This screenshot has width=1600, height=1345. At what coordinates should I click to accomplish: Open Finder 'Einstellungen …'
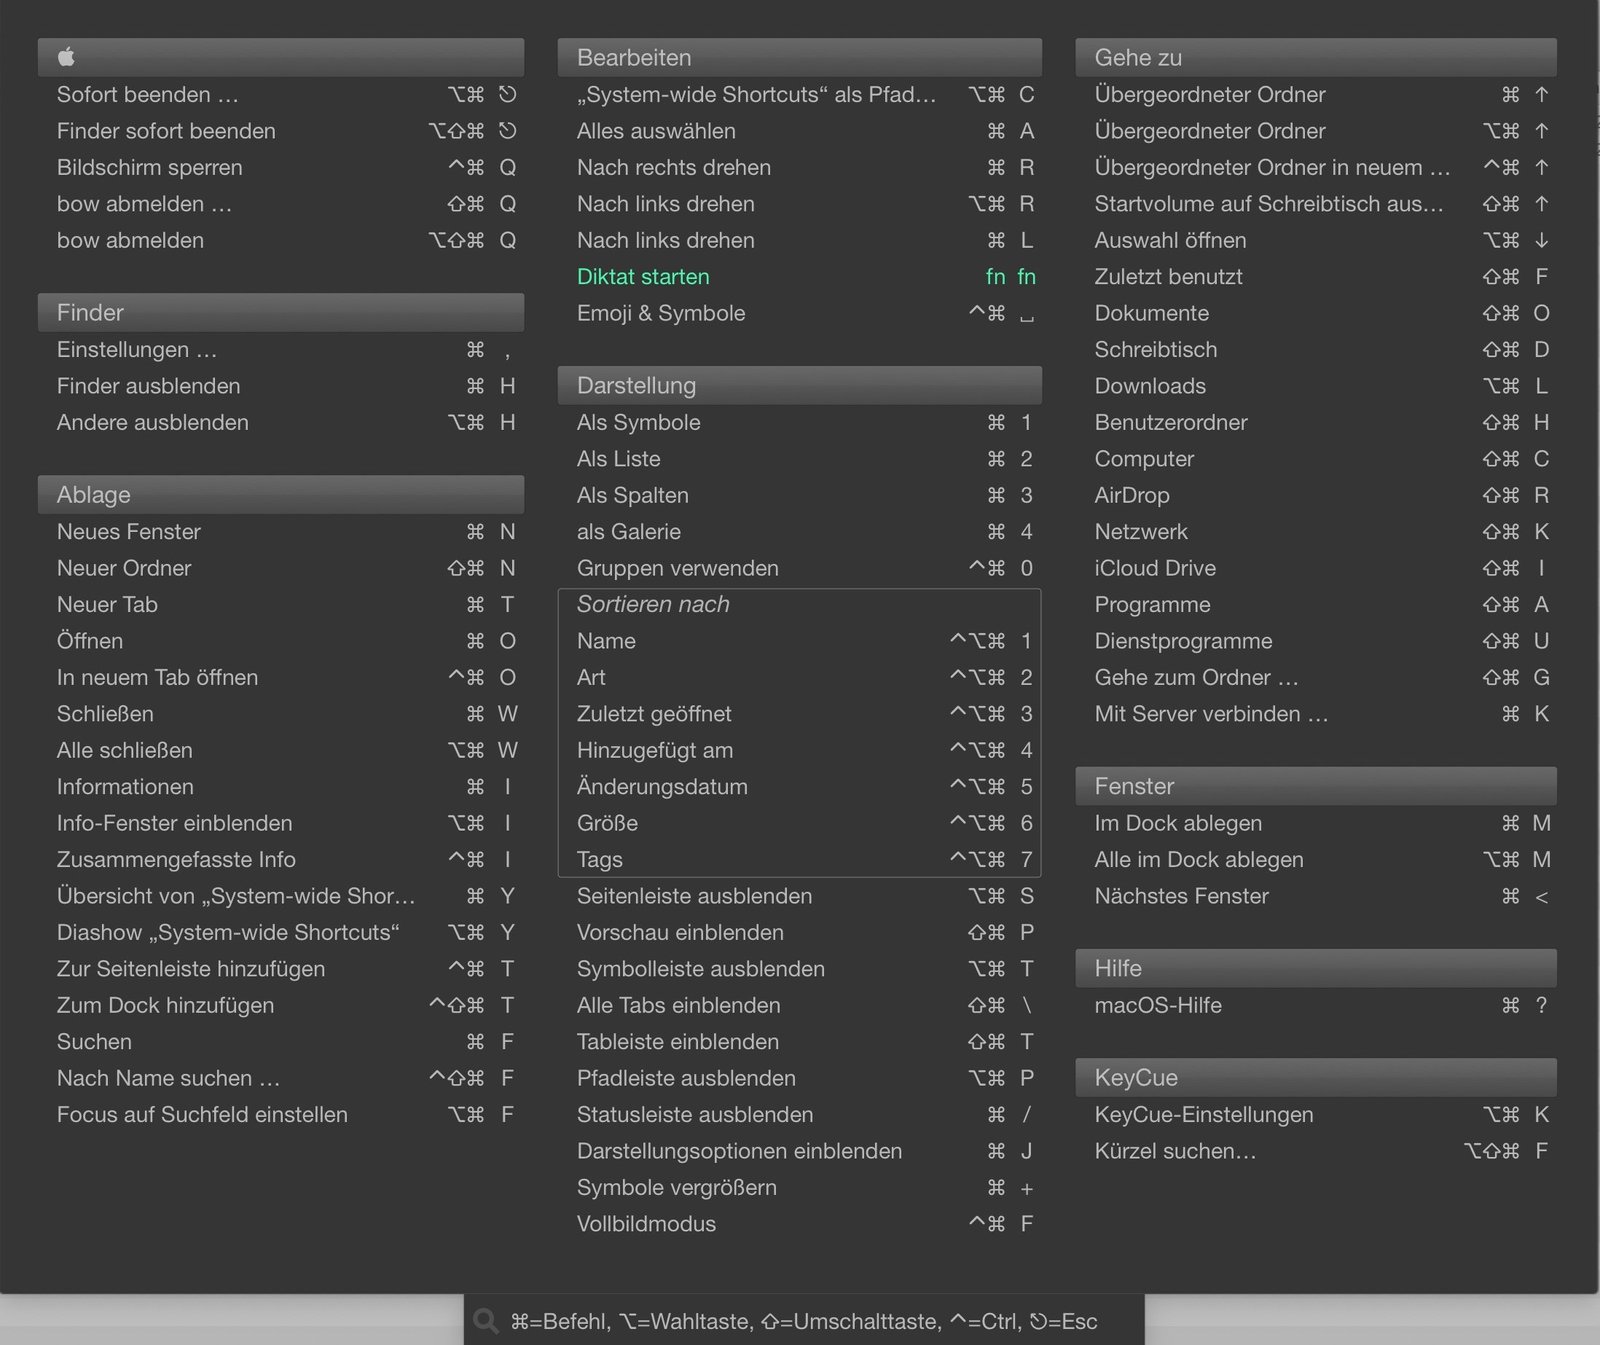click(281, 350)
